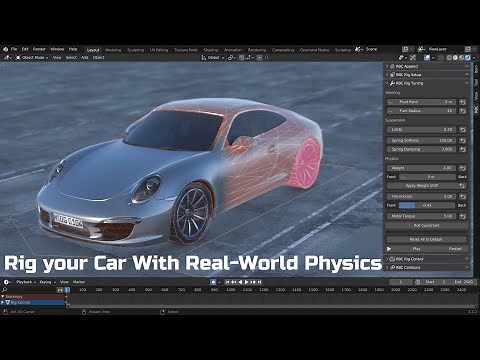Reset the Spring Stiffness value
Viewport: 480px width, 360px height.
click(463, 141)
